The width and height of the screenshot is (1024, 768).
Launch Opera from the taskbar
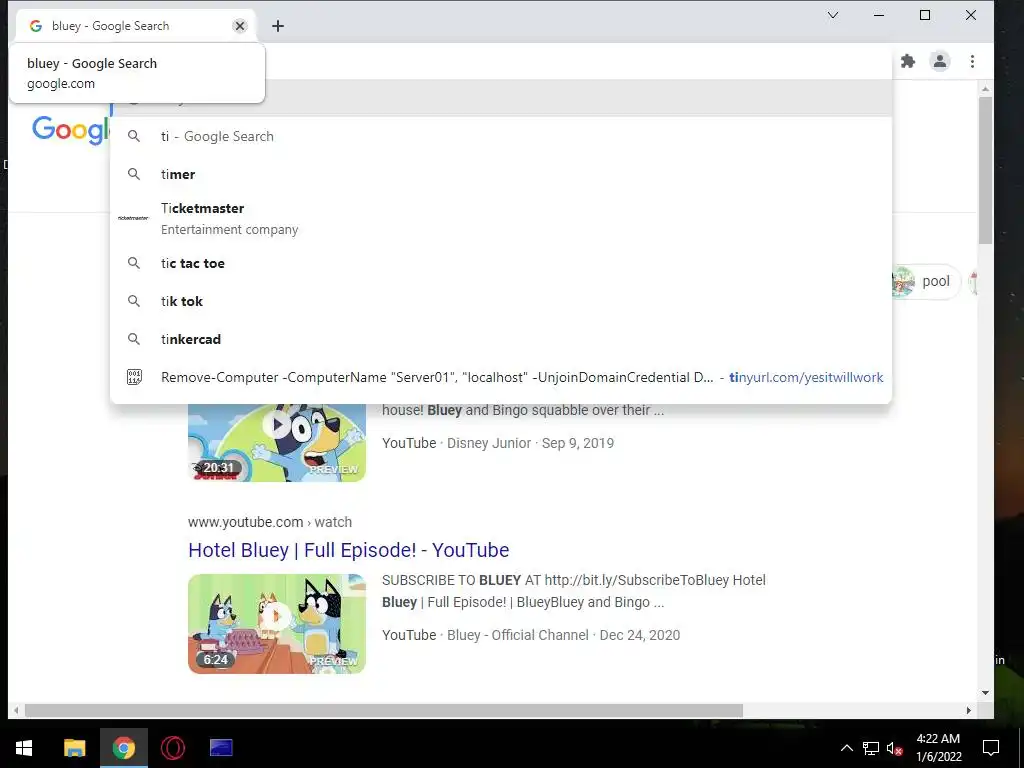172,748
